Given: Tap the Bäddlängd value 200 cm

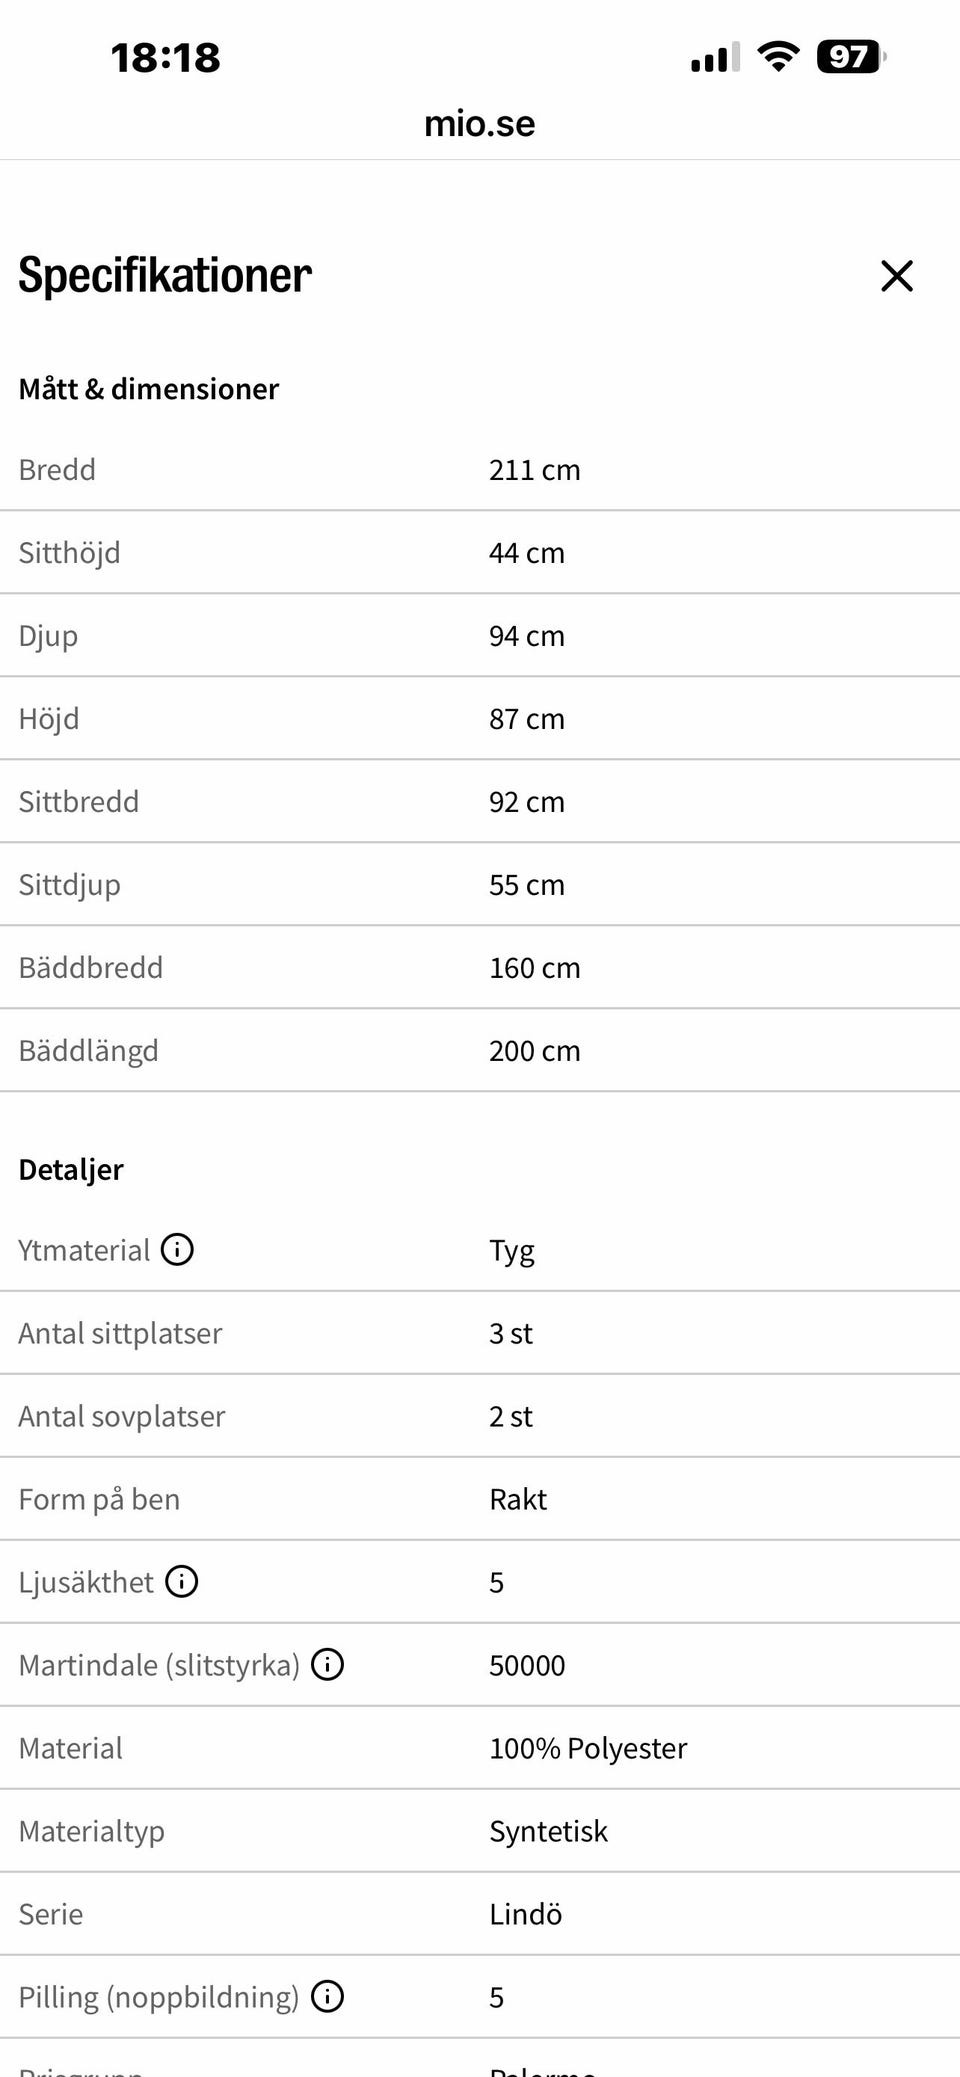Looking at the screenshot, I should coord(535,1050).
